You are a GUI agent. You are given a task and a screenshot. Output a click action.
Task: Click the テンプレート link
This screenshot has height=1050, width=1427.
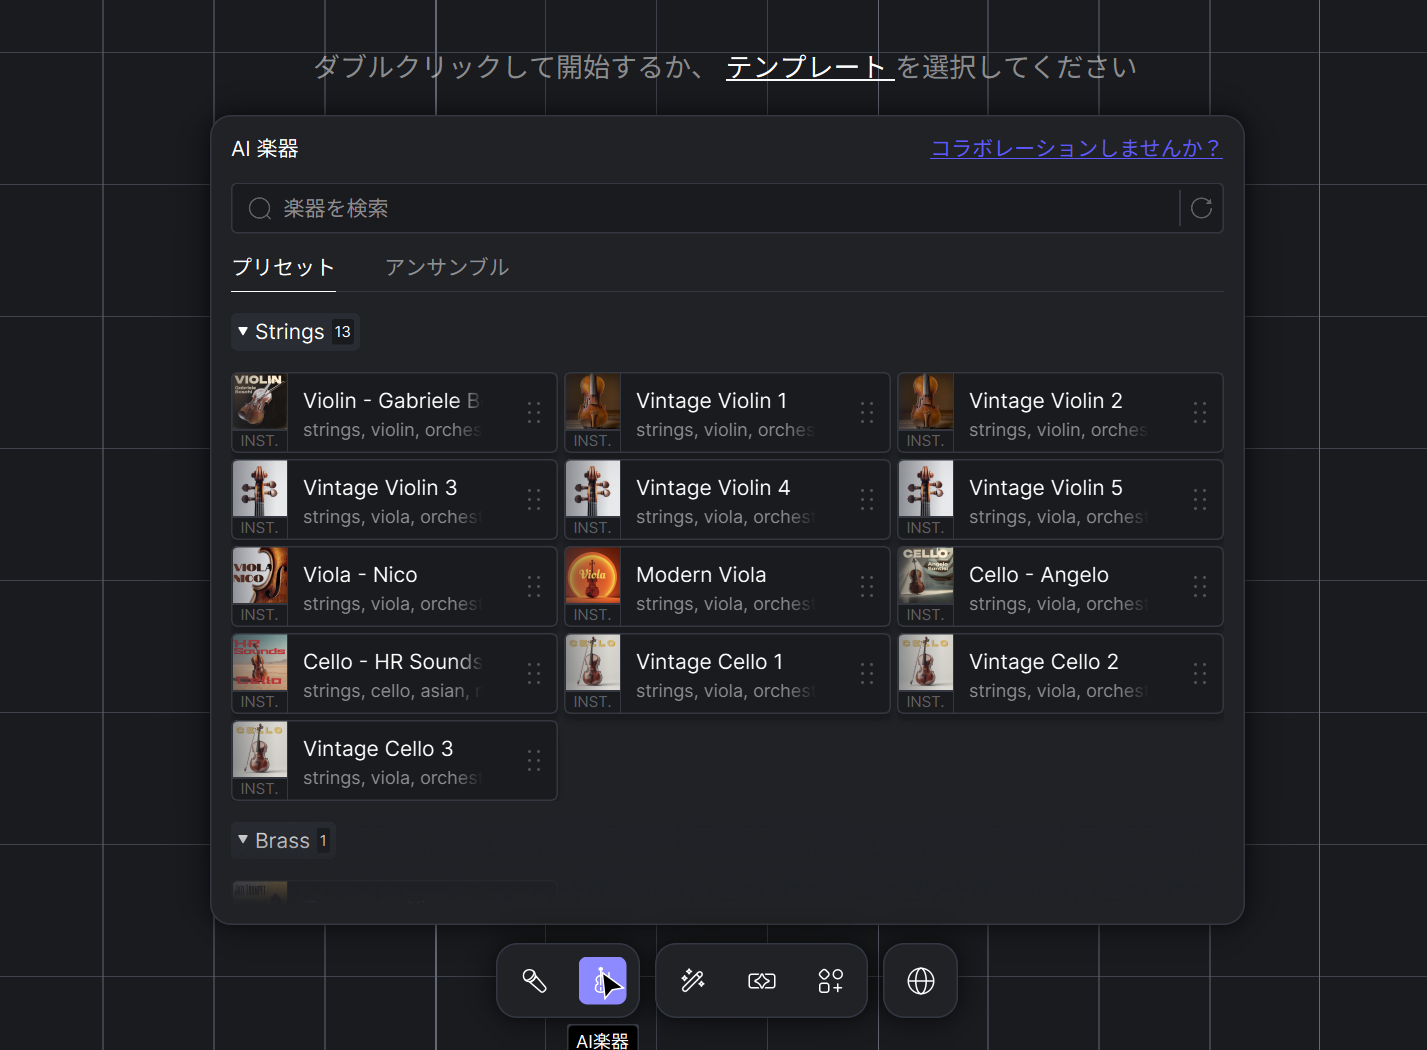click(x=808, y=67)
